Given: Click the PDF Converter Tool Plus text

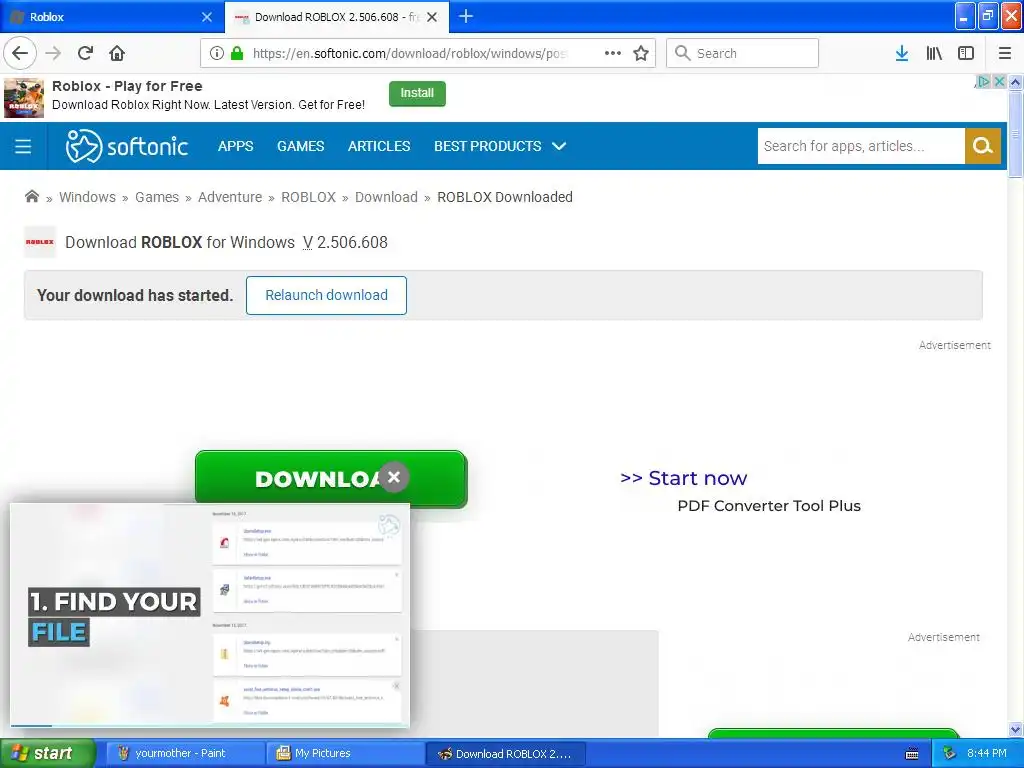Looking at the screenshot, I should 769,506.
